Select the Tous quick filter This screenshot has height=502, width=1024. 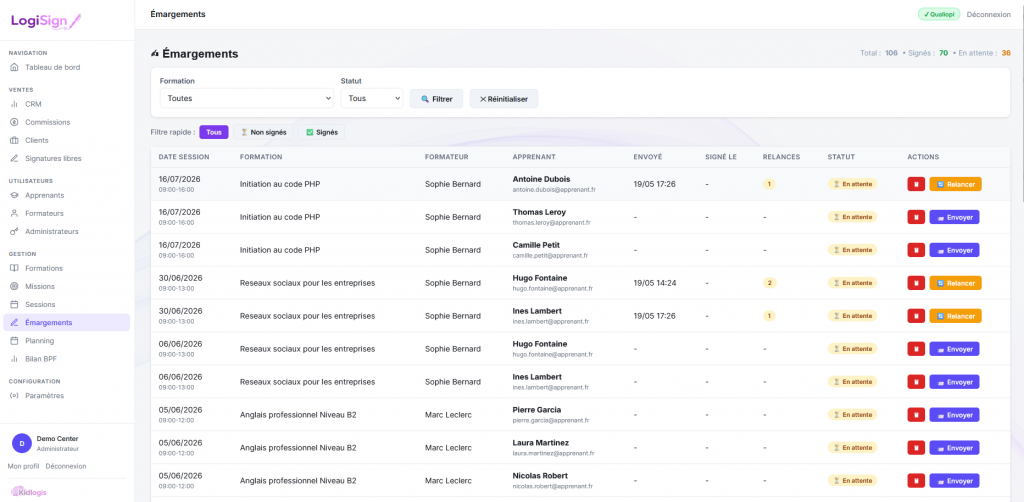coord(214,132)
